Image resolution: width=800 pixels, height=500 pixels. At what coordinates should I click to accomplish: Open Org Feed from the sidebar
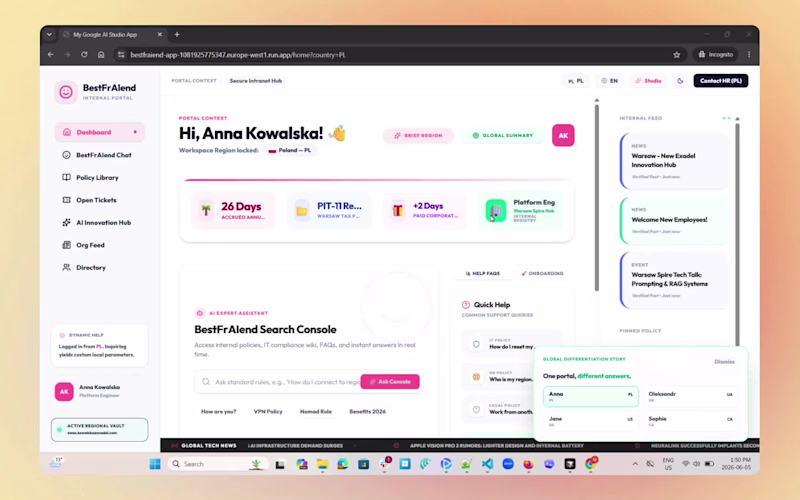coord(99,245)
